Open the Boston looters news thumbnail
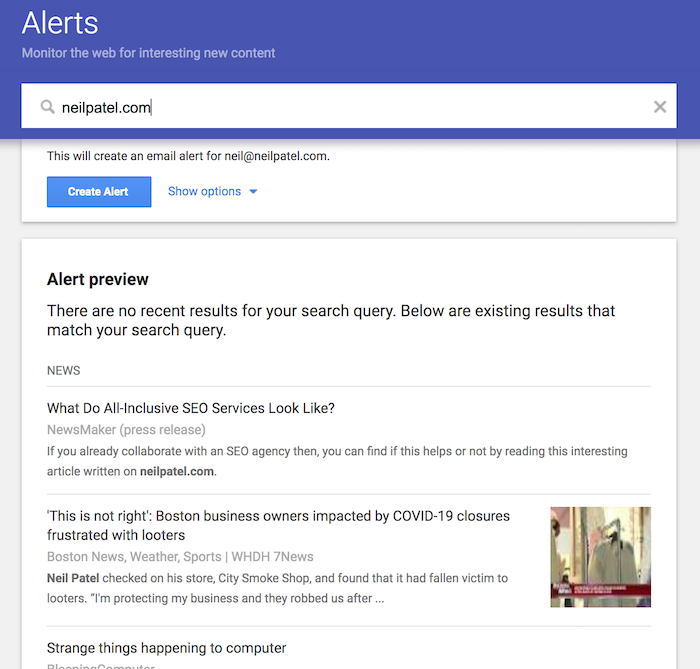The image size is (700, 669). [x=600, y=557]
